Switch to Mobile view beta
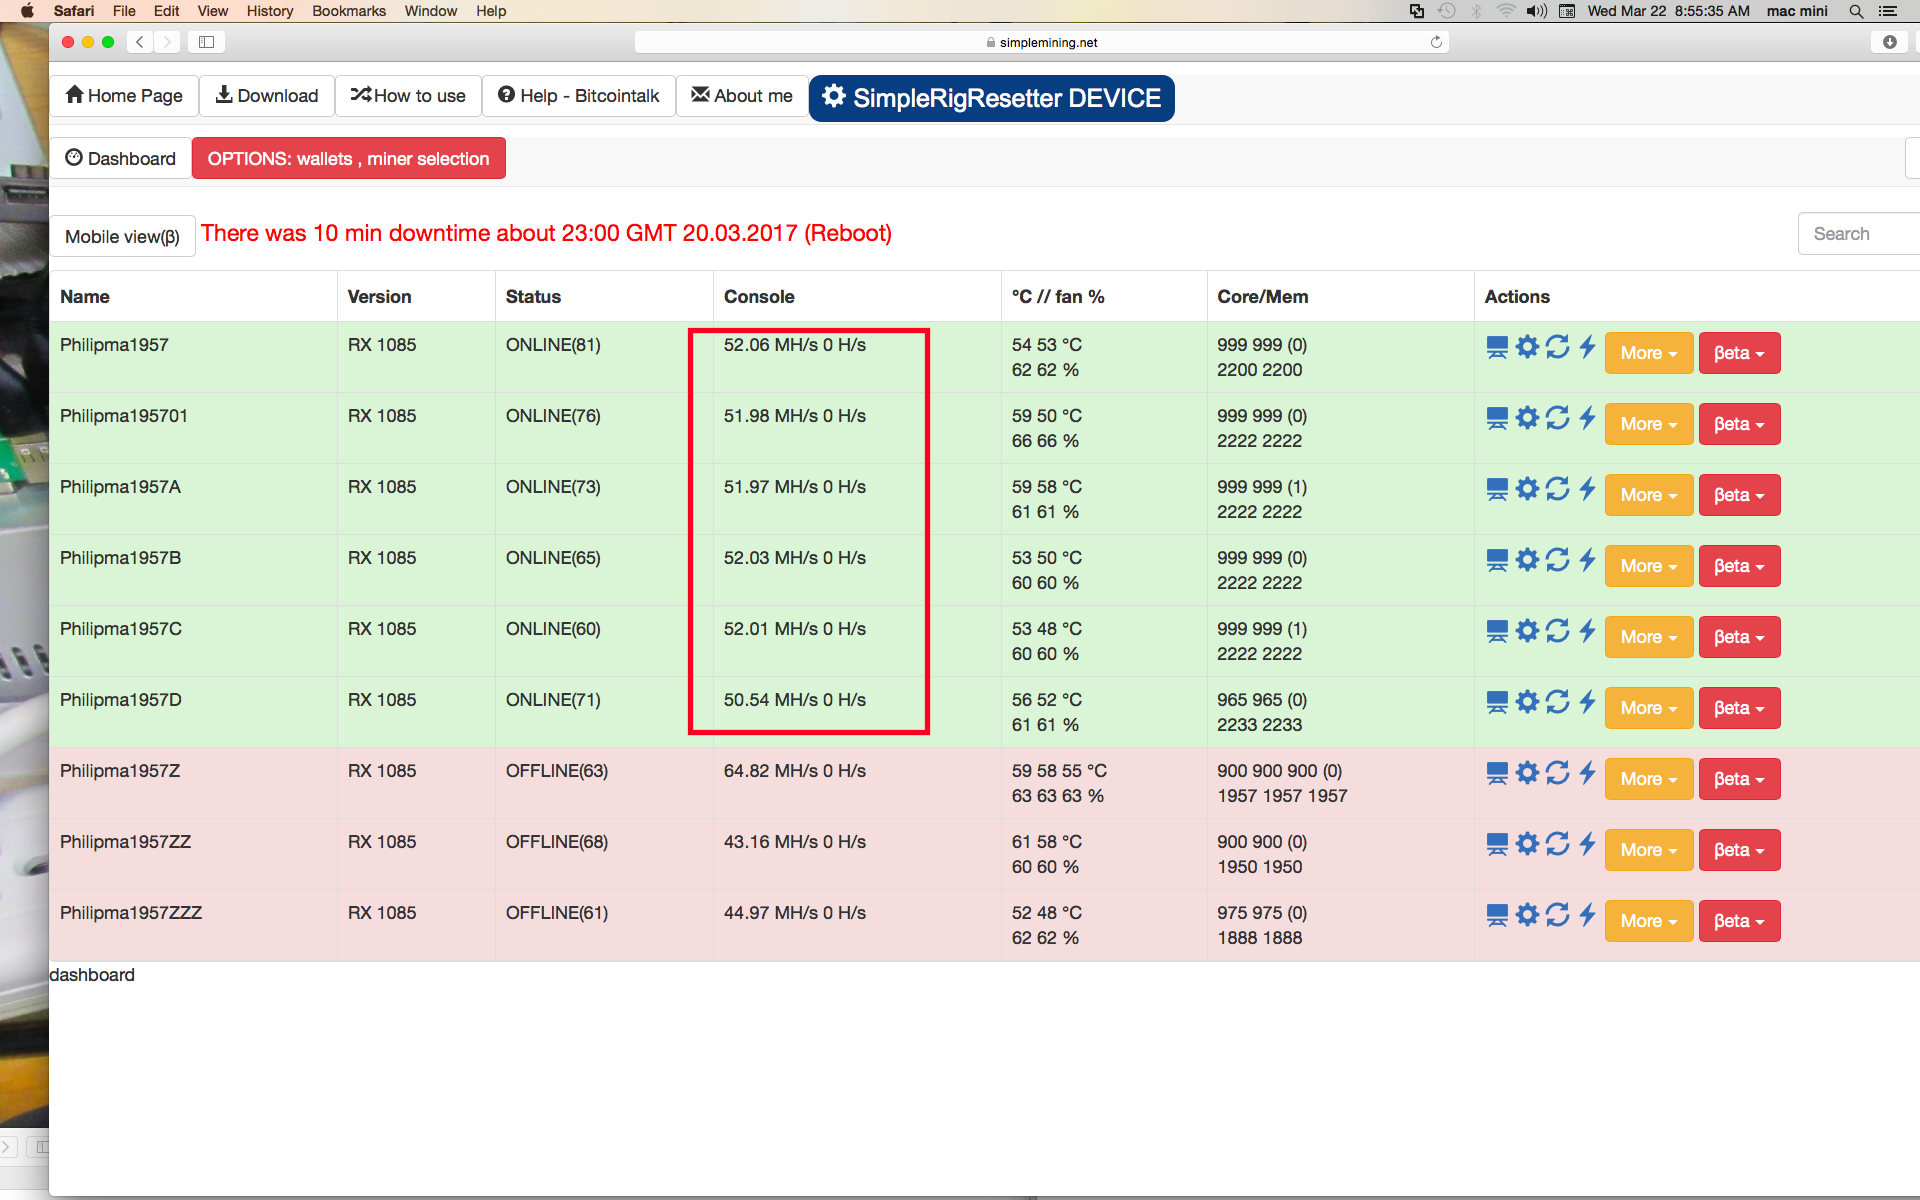 coord(122,237)
